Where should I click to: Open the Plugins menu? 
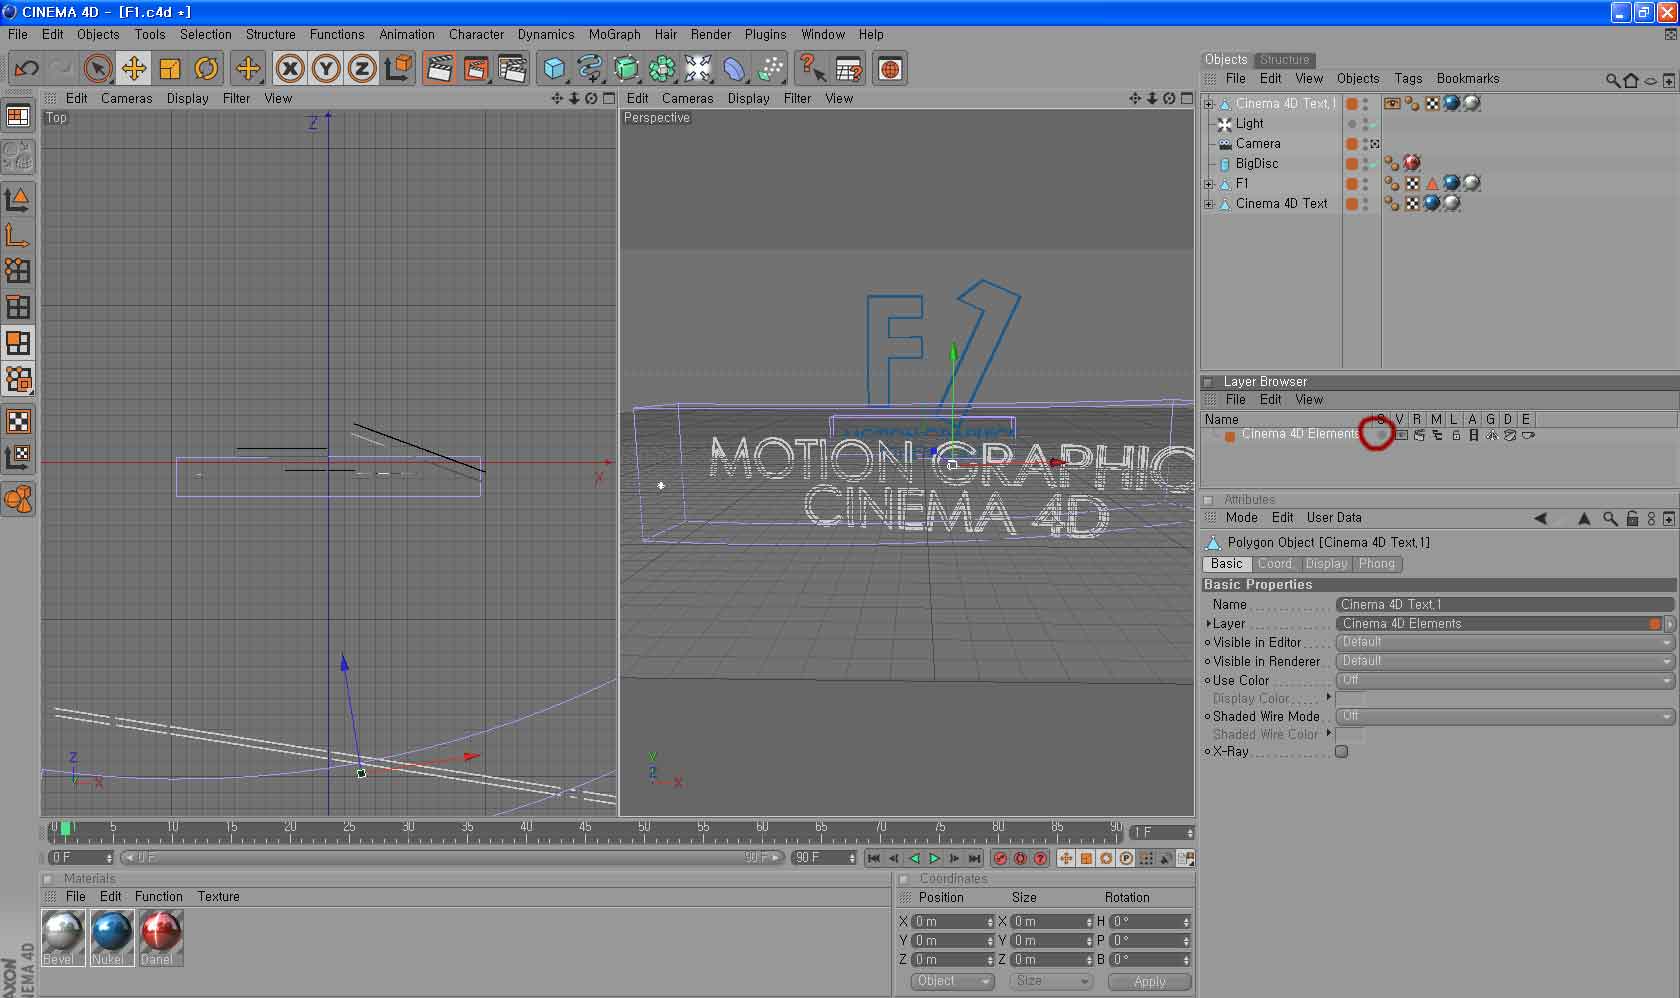(x=765, y=34)
